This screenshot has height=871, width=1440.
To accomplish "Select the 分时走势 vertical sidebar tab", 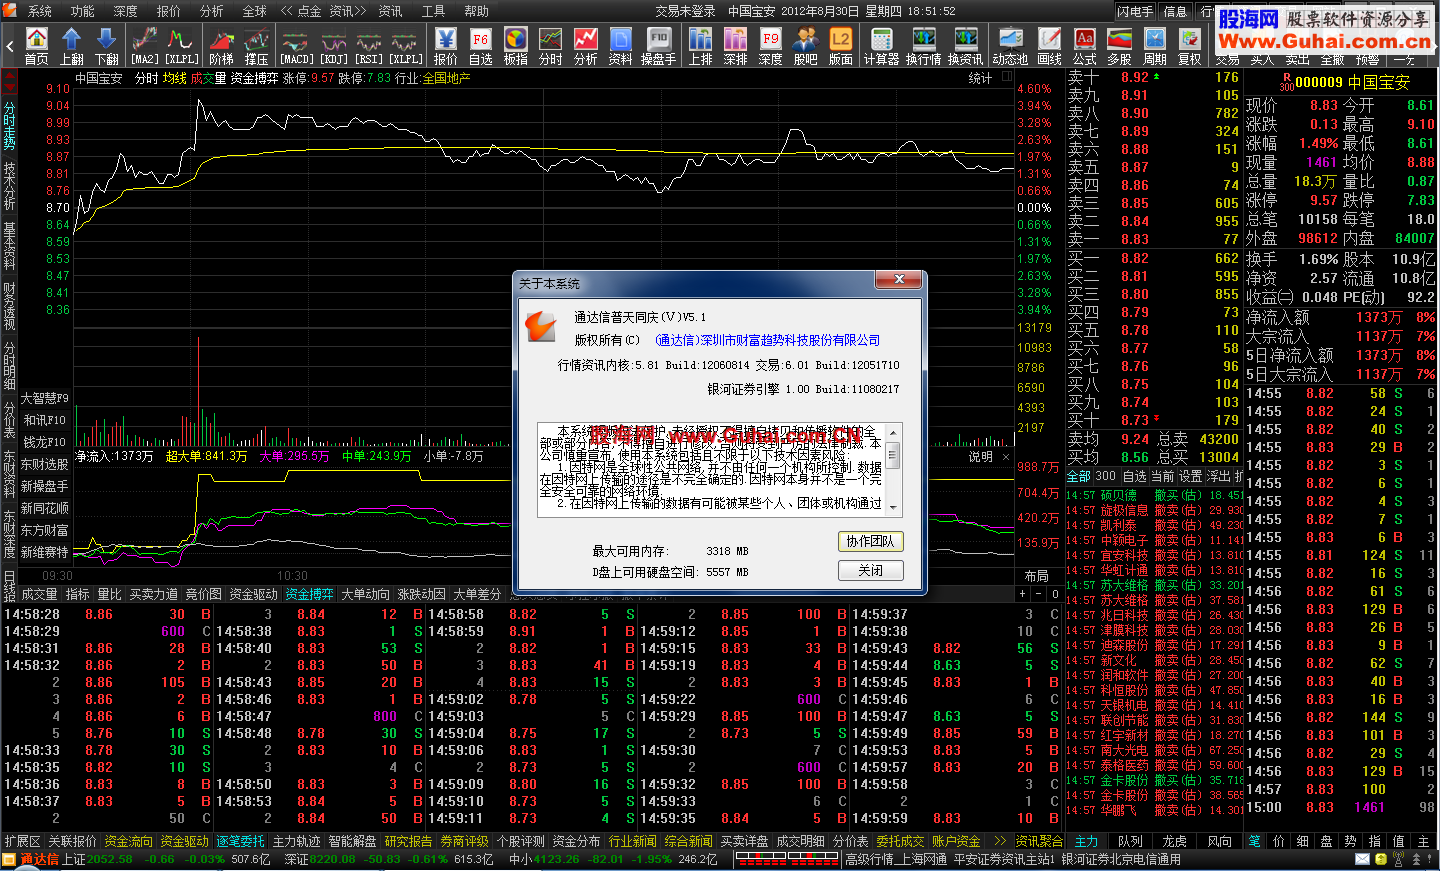I will (x=9, y=126).
